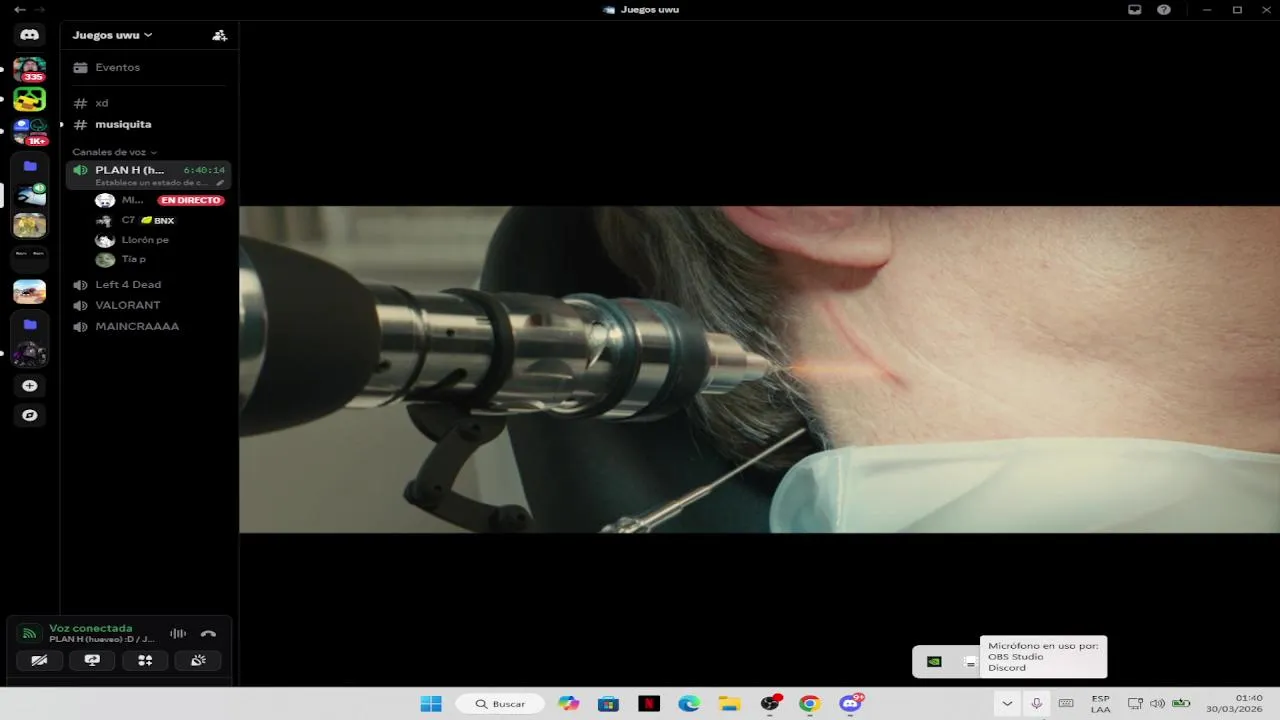Expand hidden system tray icons chevron

click(x=1007, y=704)
